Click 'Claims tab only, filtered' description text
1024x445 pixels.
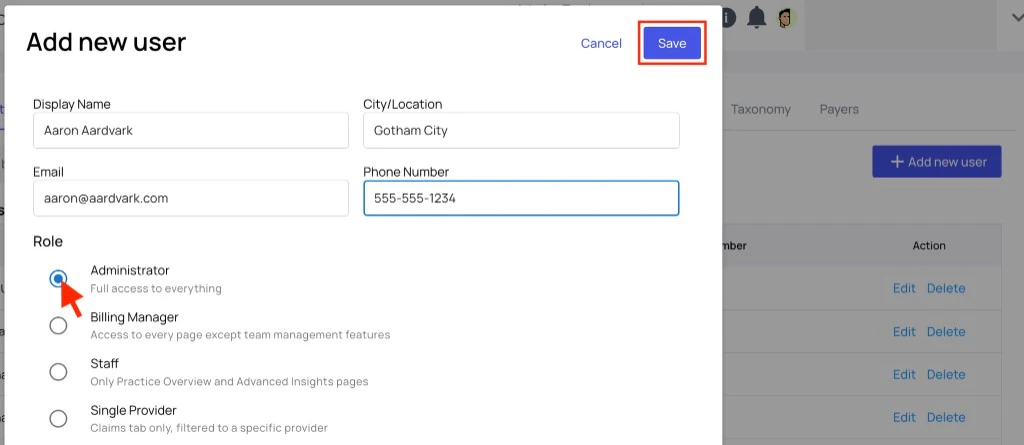[209, 429]
